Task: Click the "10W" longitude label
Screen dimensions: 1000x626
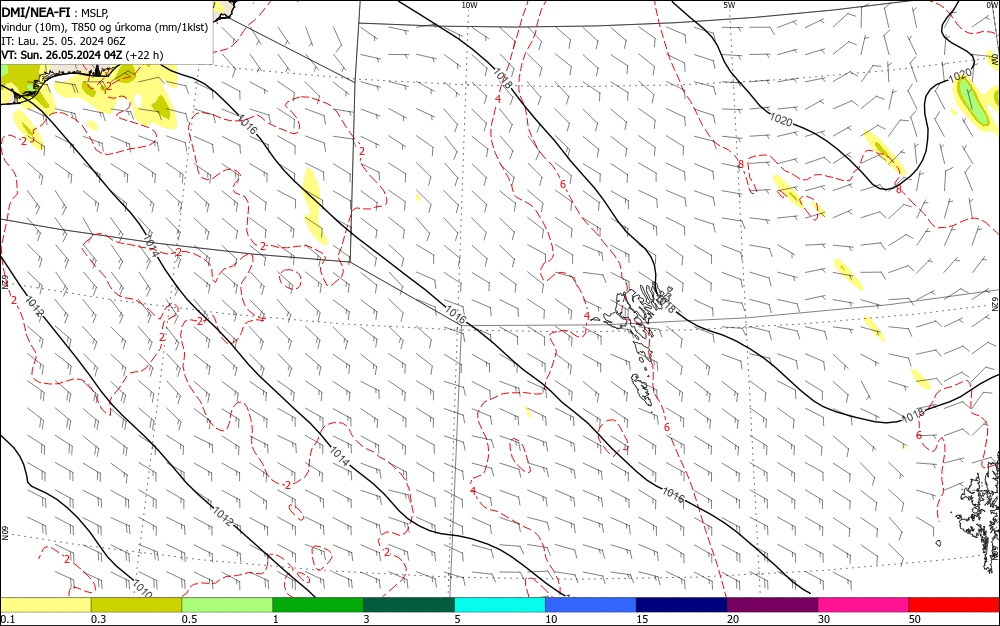Action: tap(469, 5)
